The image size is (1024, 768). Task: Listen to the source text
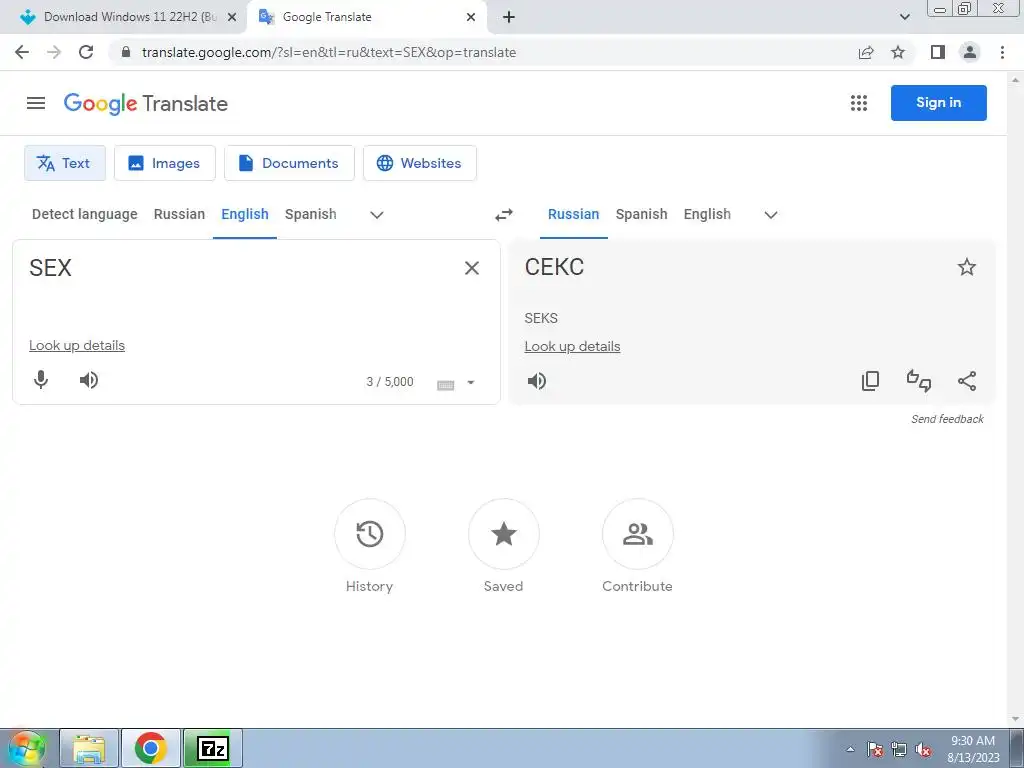pyautogui.click(x=89, y=380)
